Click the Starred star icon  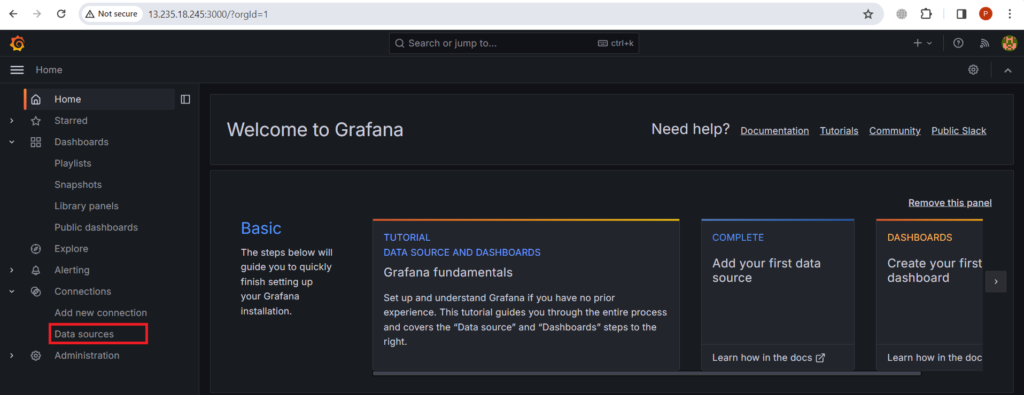[36, 121]
